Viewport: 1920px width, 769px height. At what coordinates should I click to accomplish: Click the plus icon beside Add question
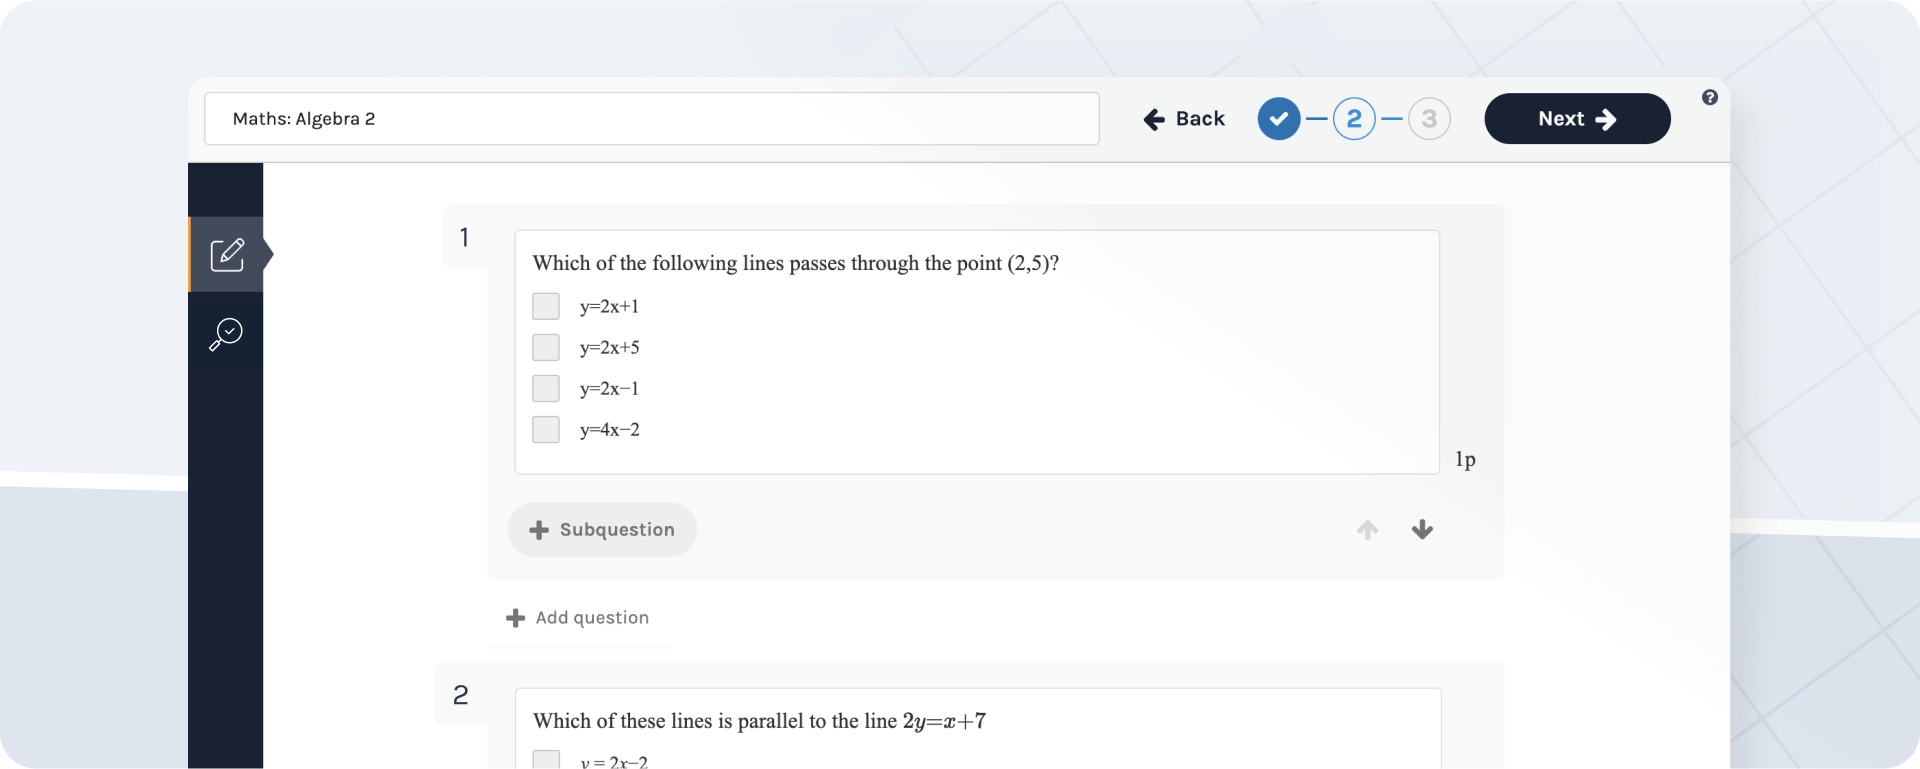pos(515,618)
